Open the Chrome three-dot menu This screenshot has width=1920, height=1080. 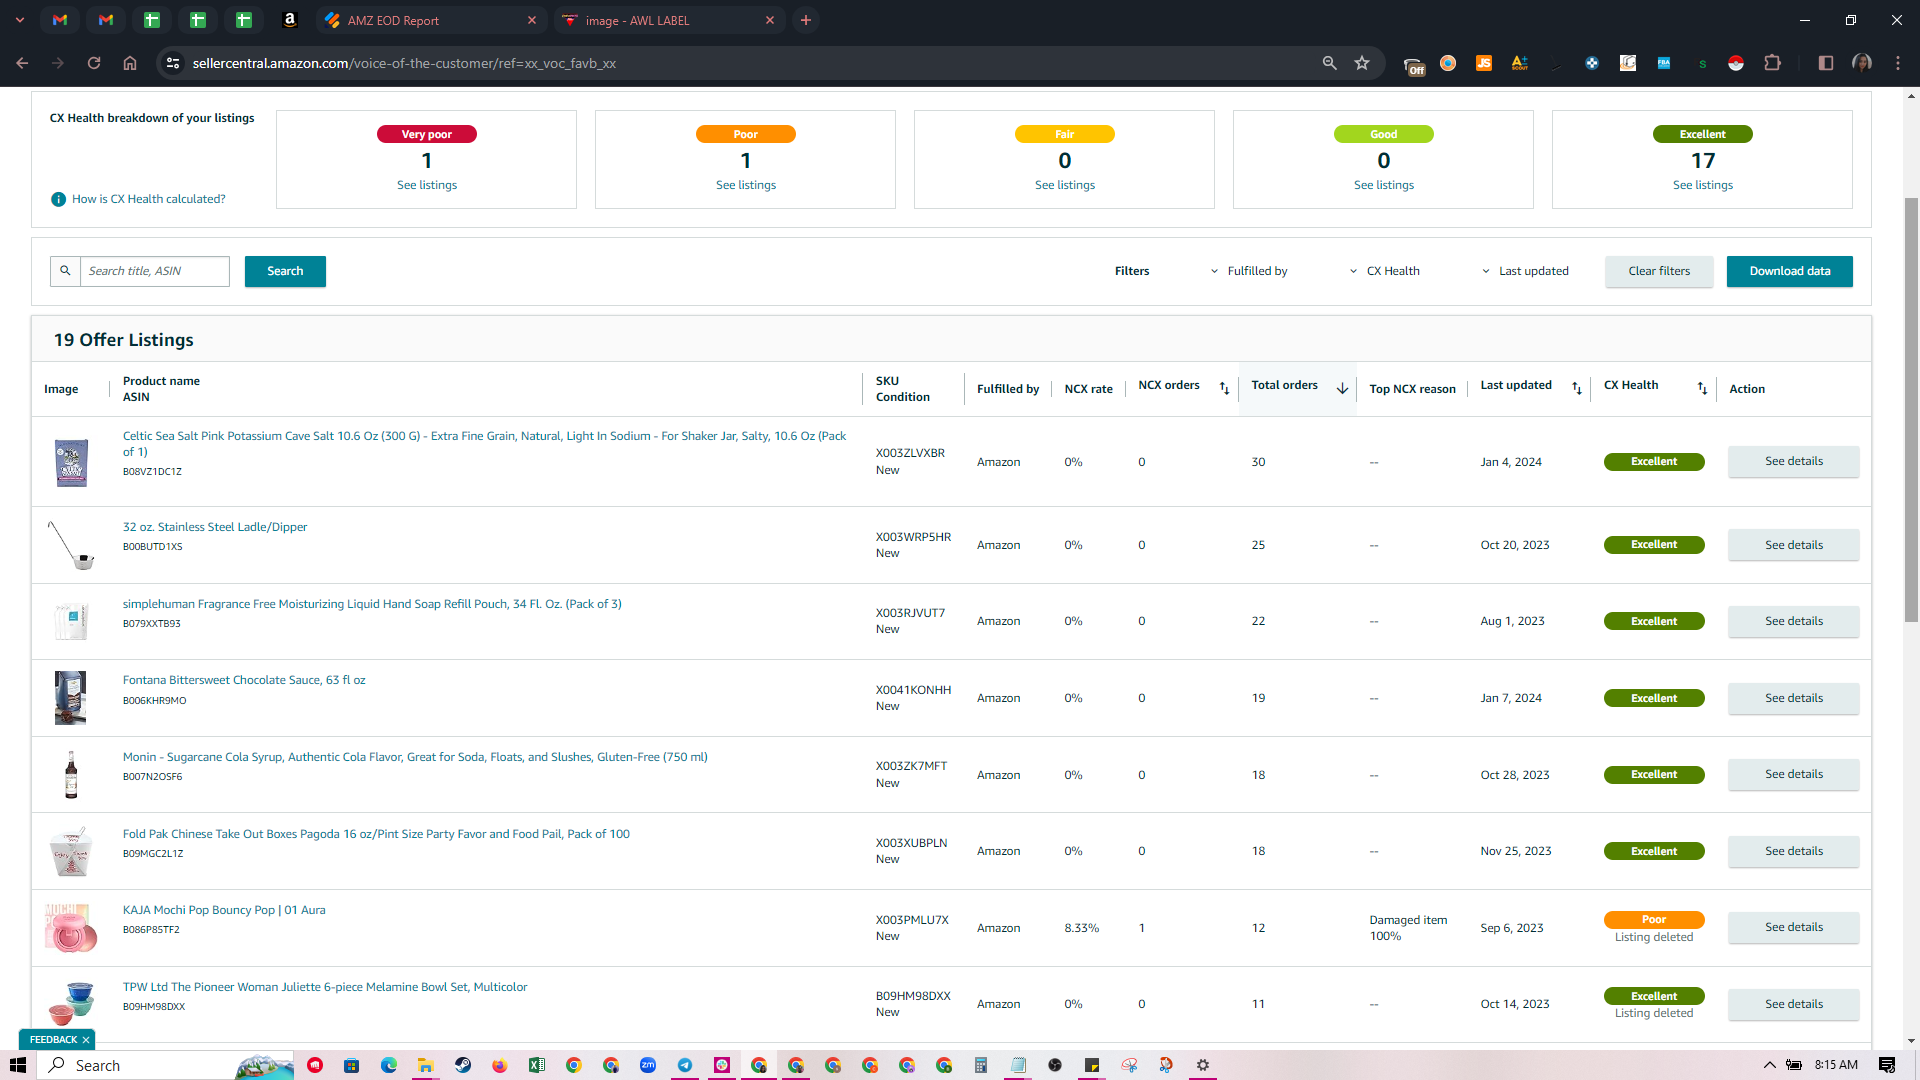pyautogui.click(x=1898, y=63)
